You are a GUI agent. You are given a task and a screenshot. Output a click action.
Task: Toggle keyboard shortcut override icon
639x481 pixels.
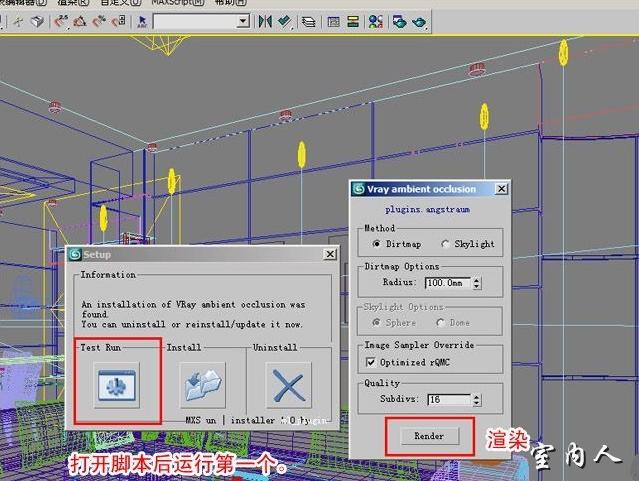pos(37,21)
